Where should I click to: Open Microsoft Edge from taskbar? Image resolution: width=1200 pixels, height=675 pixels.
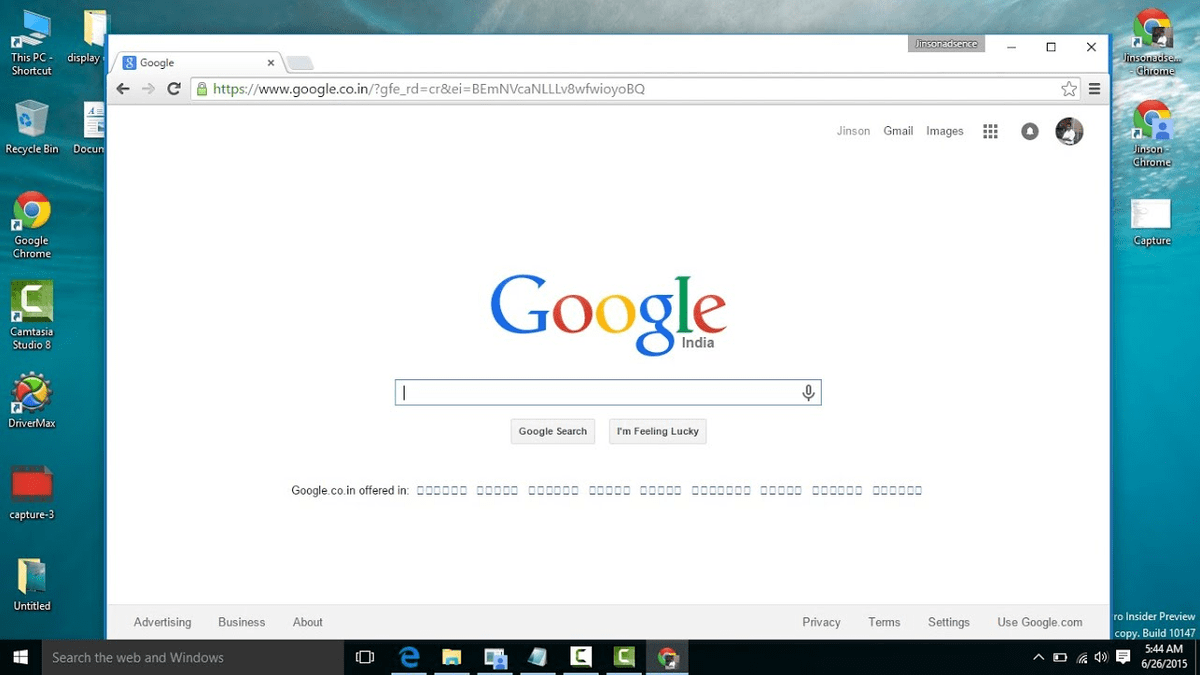coord(409,657)
